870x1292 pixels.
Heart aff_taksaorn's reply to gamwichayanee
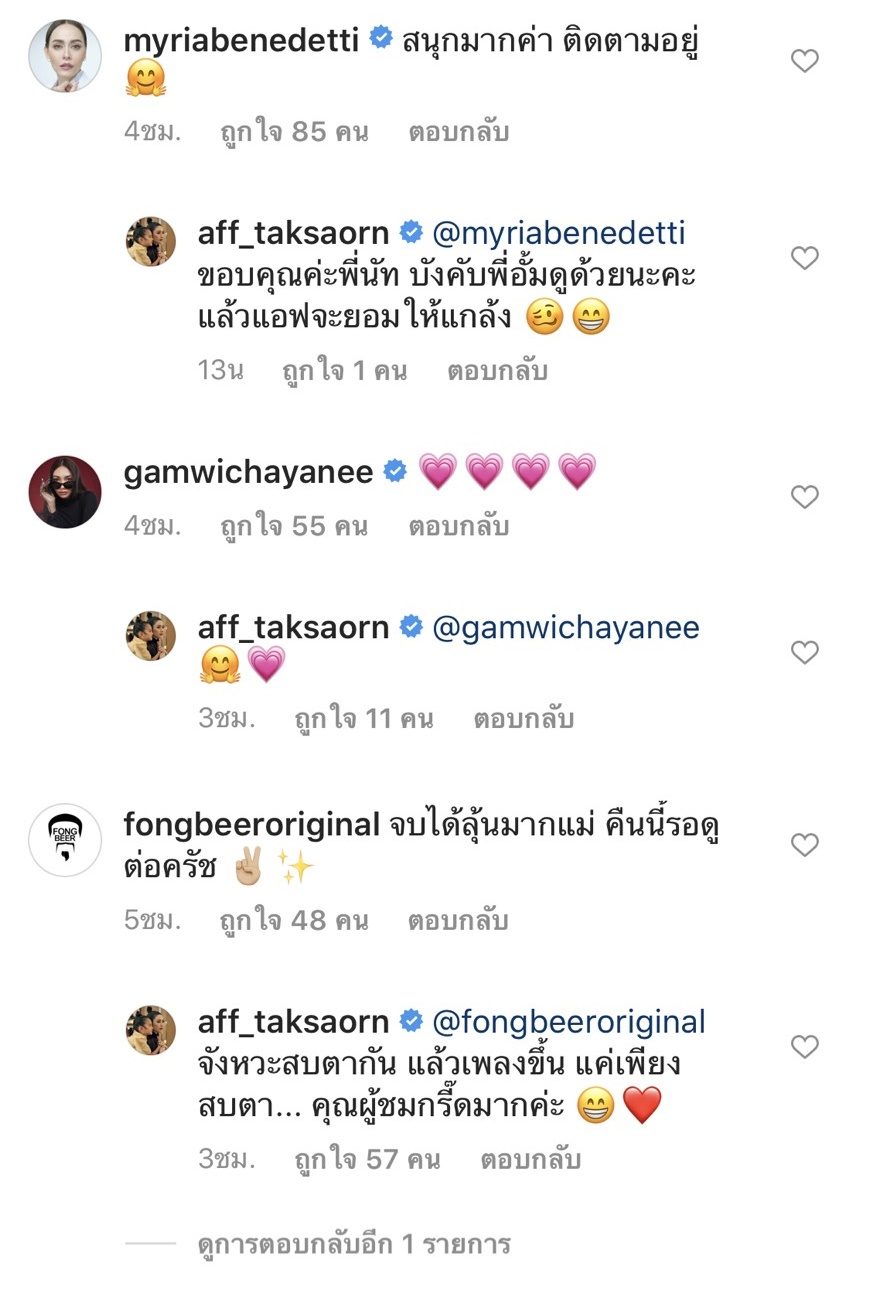(x=805, y=653)
